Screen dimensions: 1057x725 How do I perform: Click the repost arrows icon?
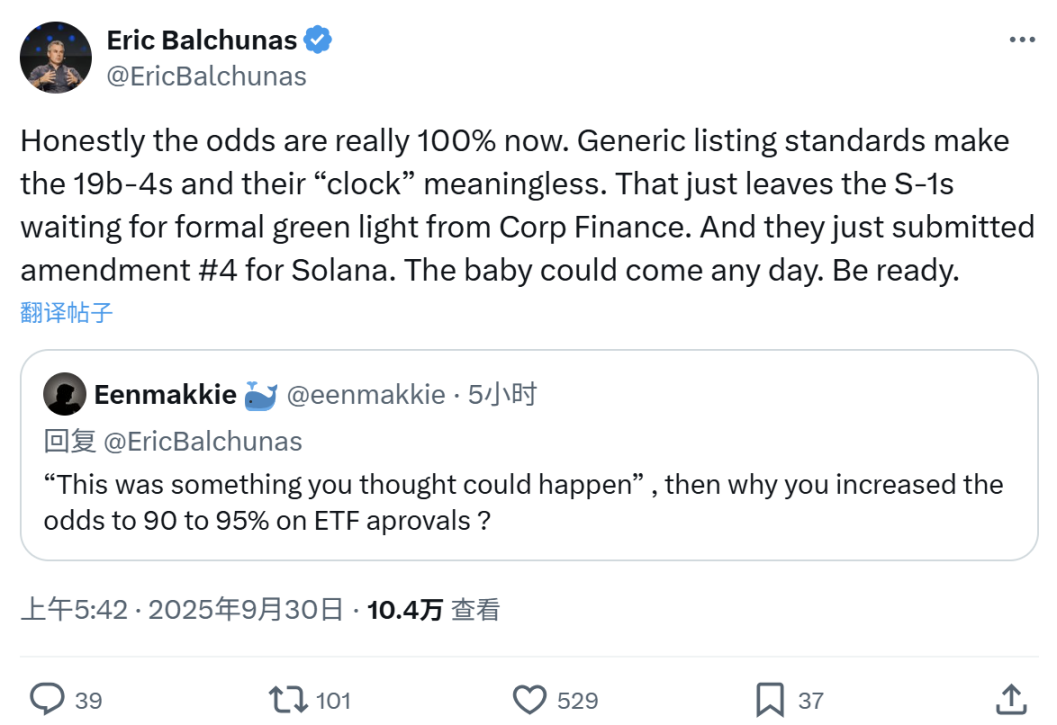click(287, 698)
